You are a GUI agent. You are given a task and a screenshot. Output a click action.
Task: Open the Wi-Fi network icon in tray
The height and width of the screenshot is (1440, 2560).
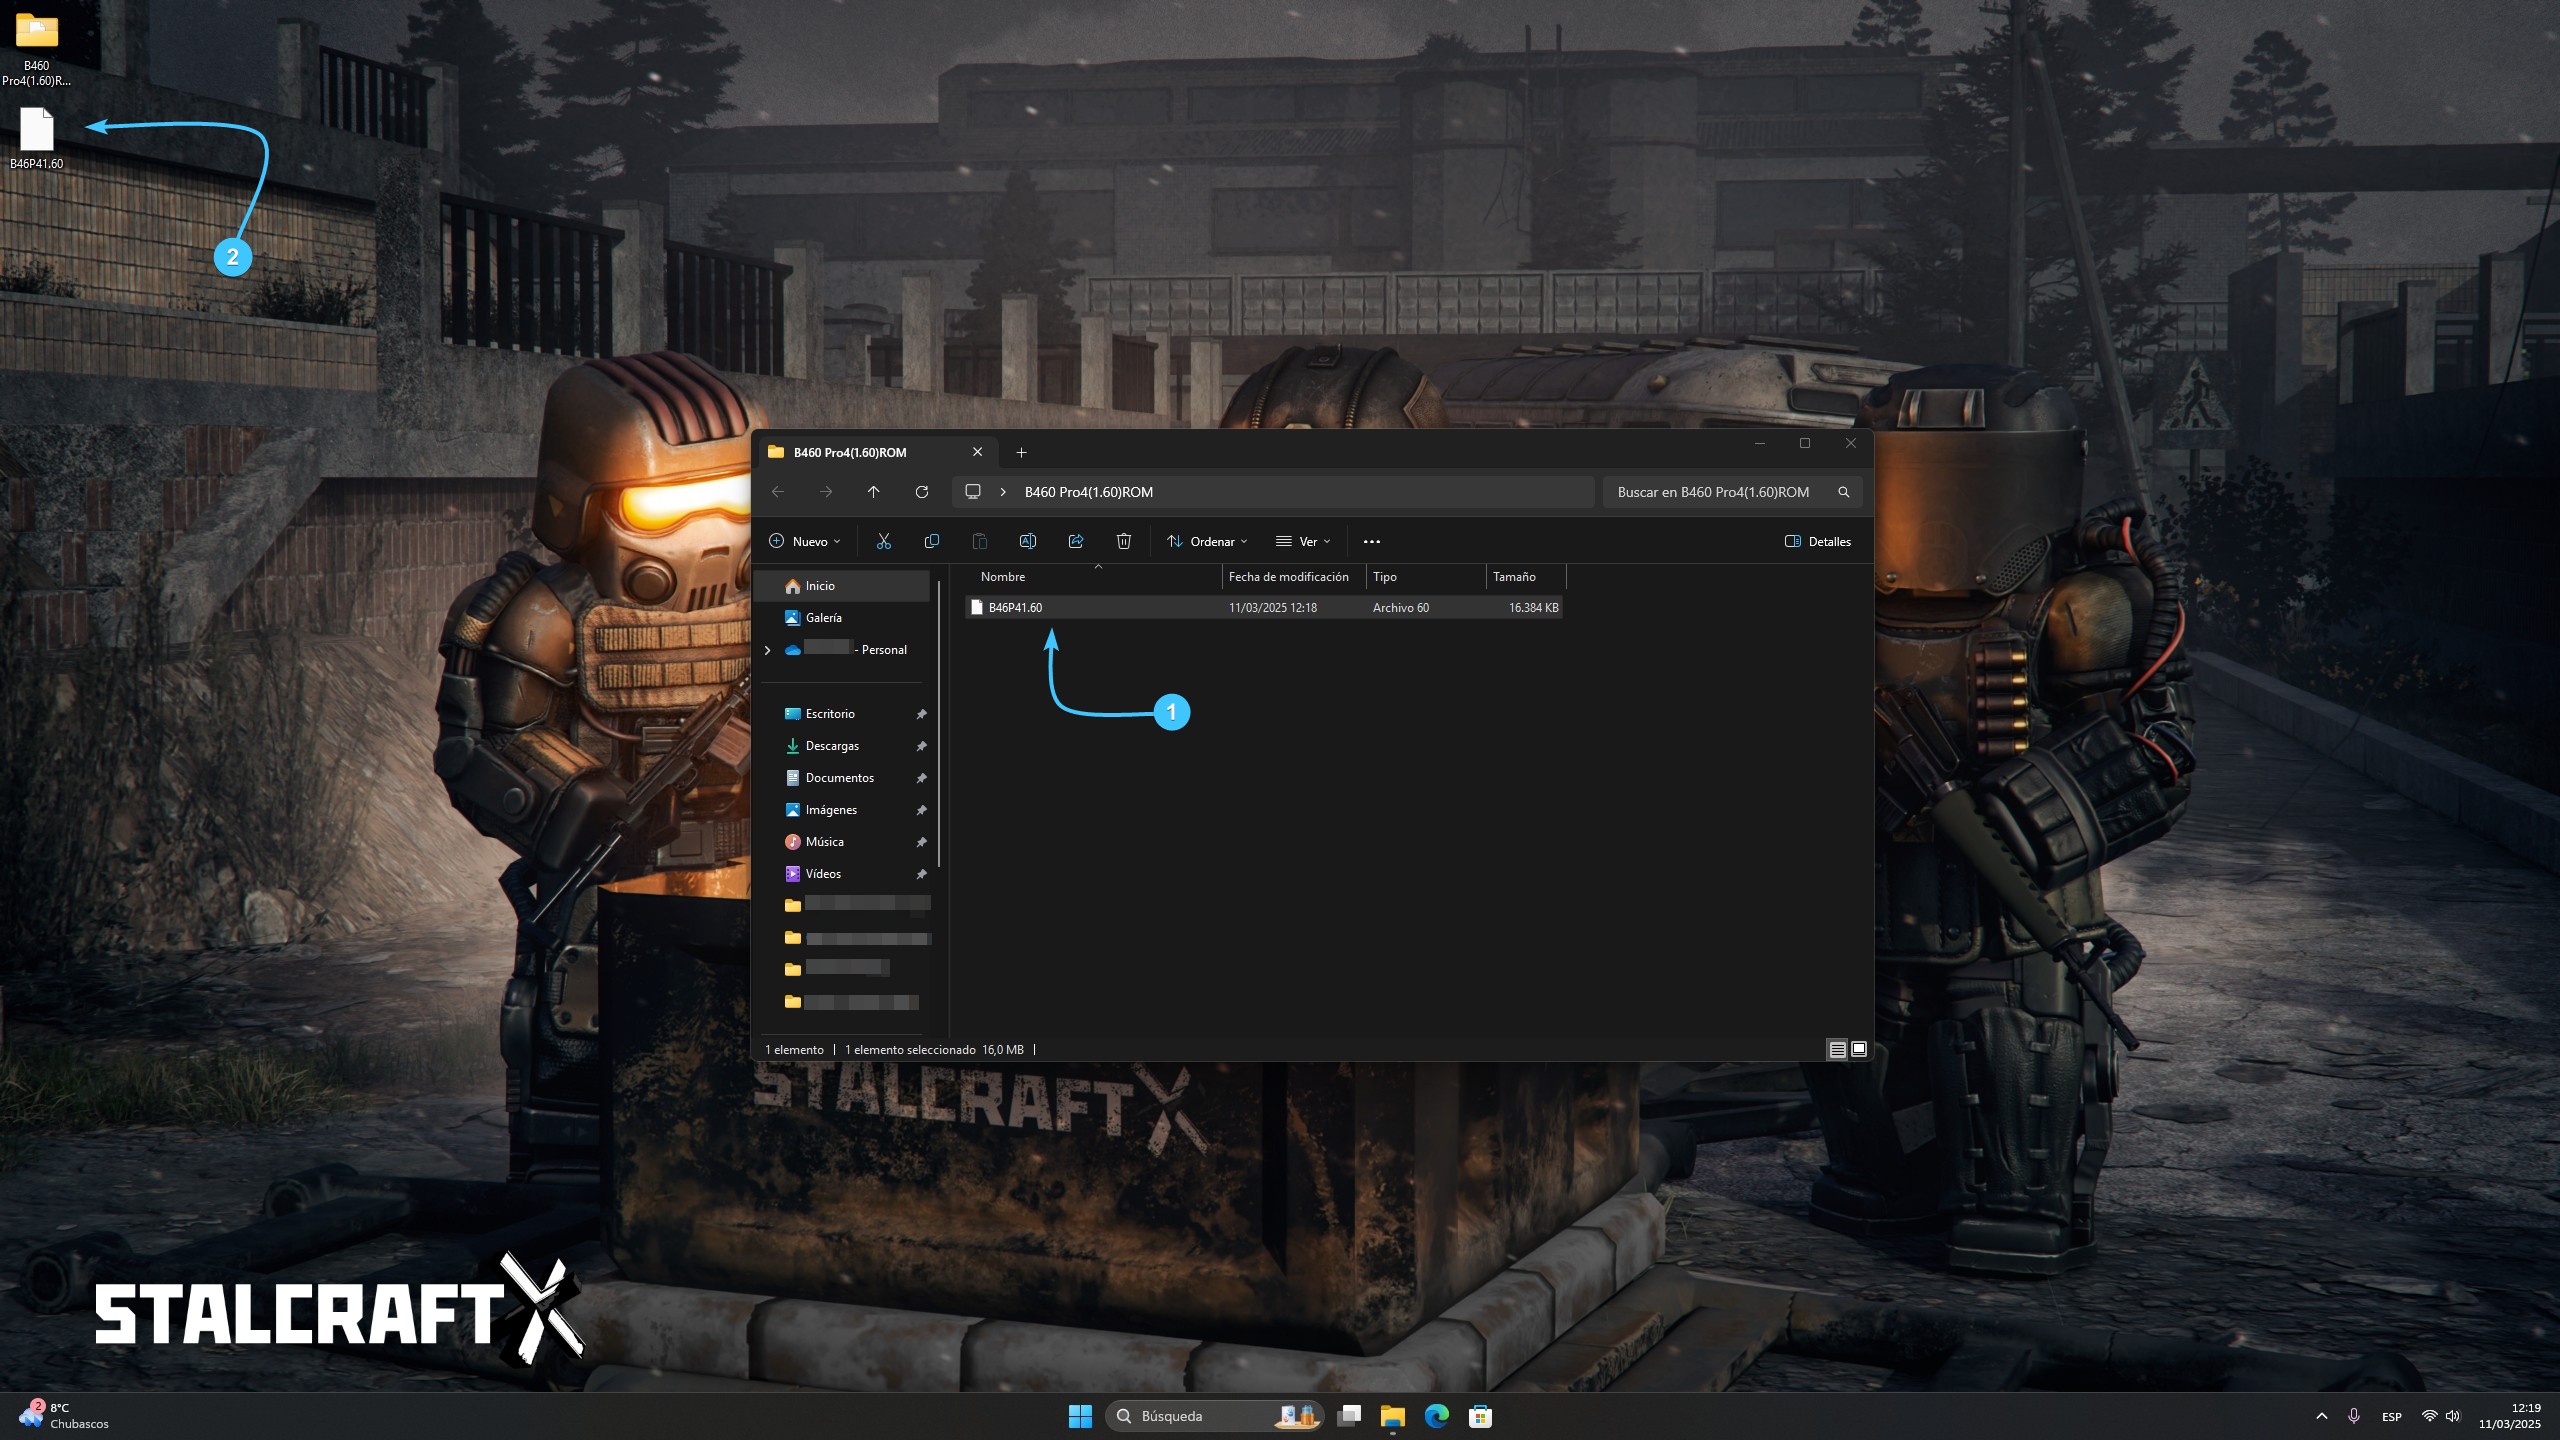point(2429,1416)
